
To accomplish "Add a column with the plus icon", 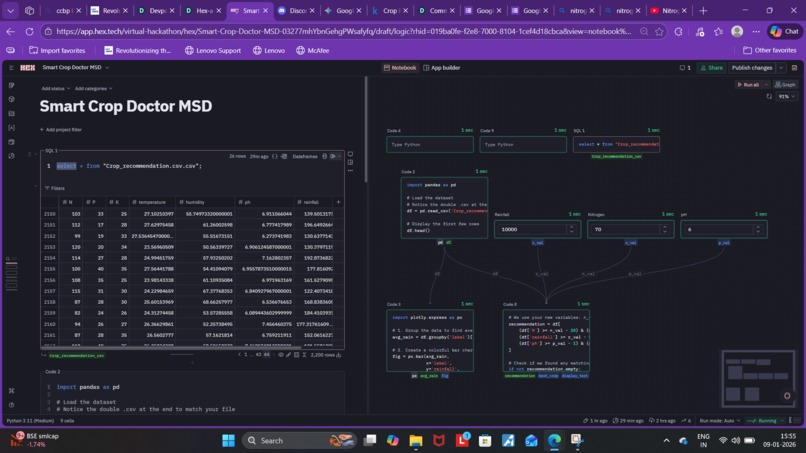I will click(x=338, y=202).
